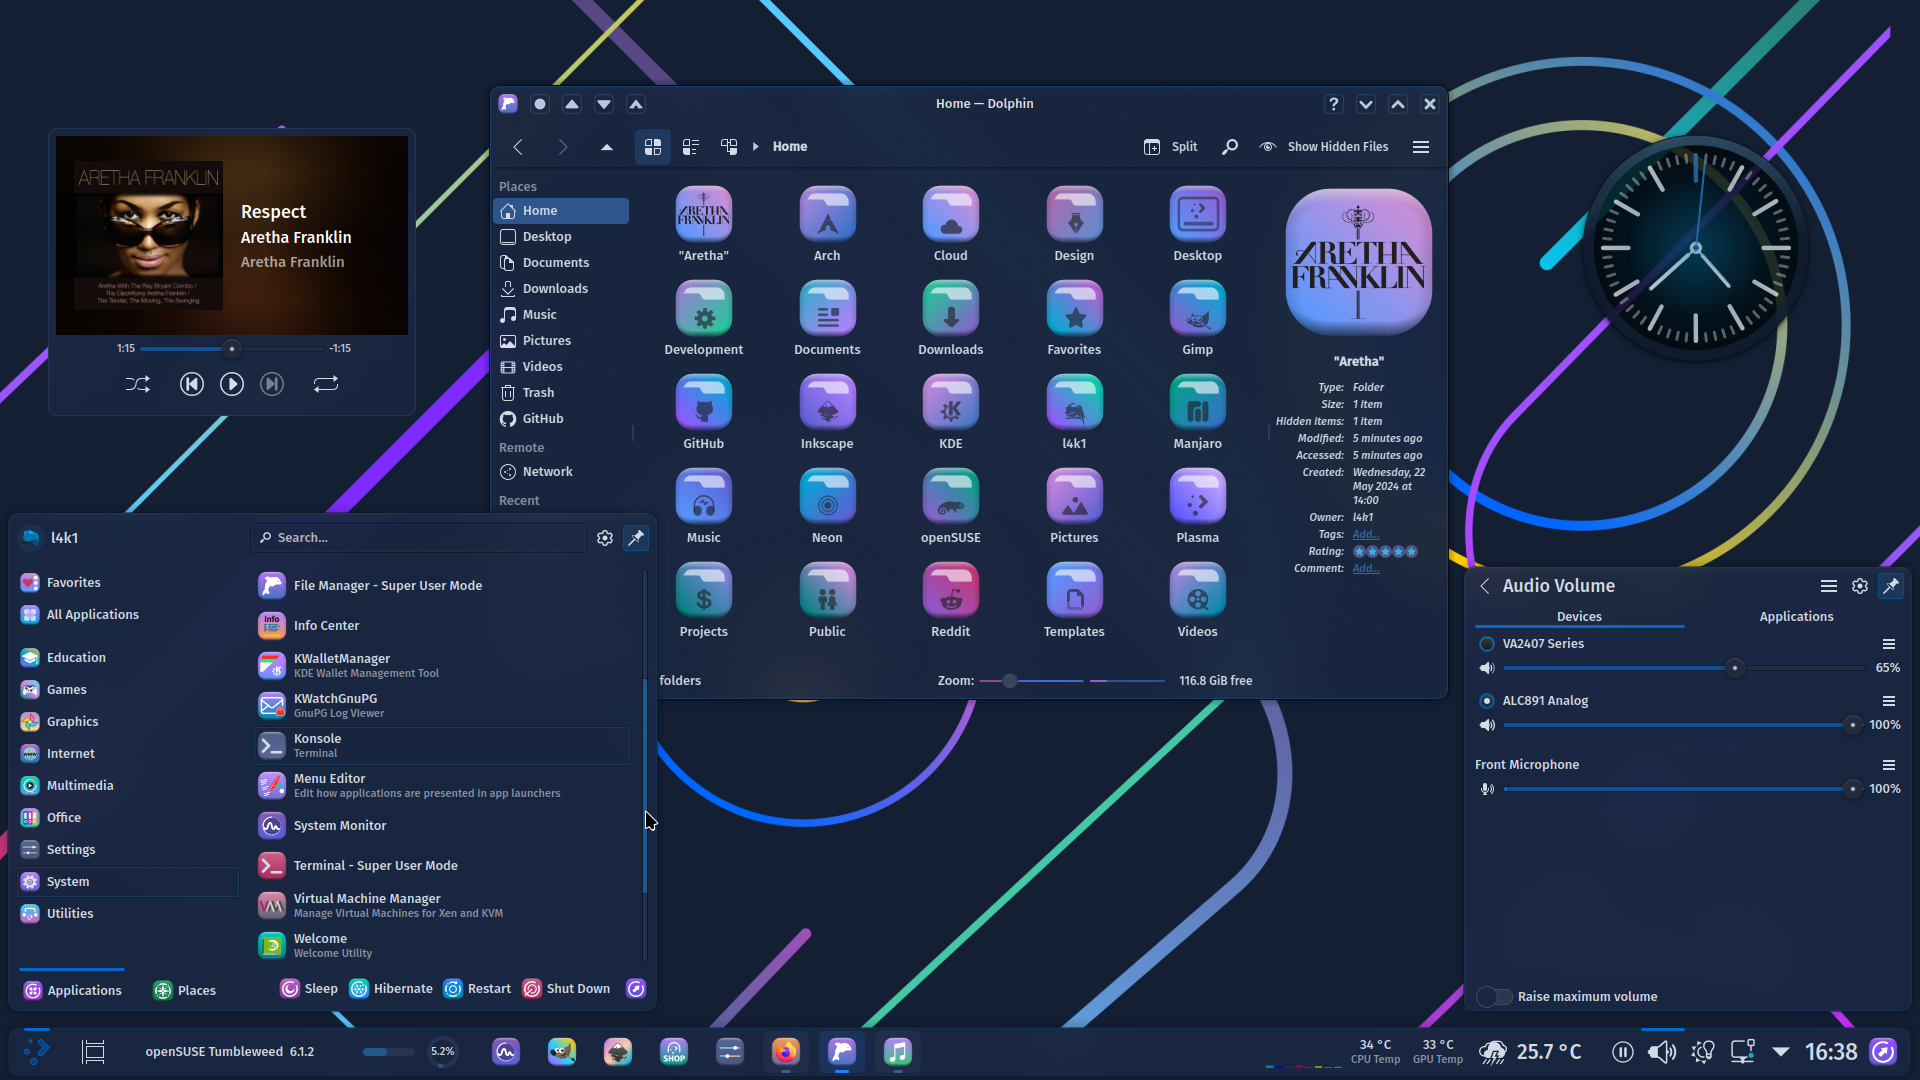Enable Raise maximum volume switch
The image size is (1920, 1080).
coord(1494,997)
